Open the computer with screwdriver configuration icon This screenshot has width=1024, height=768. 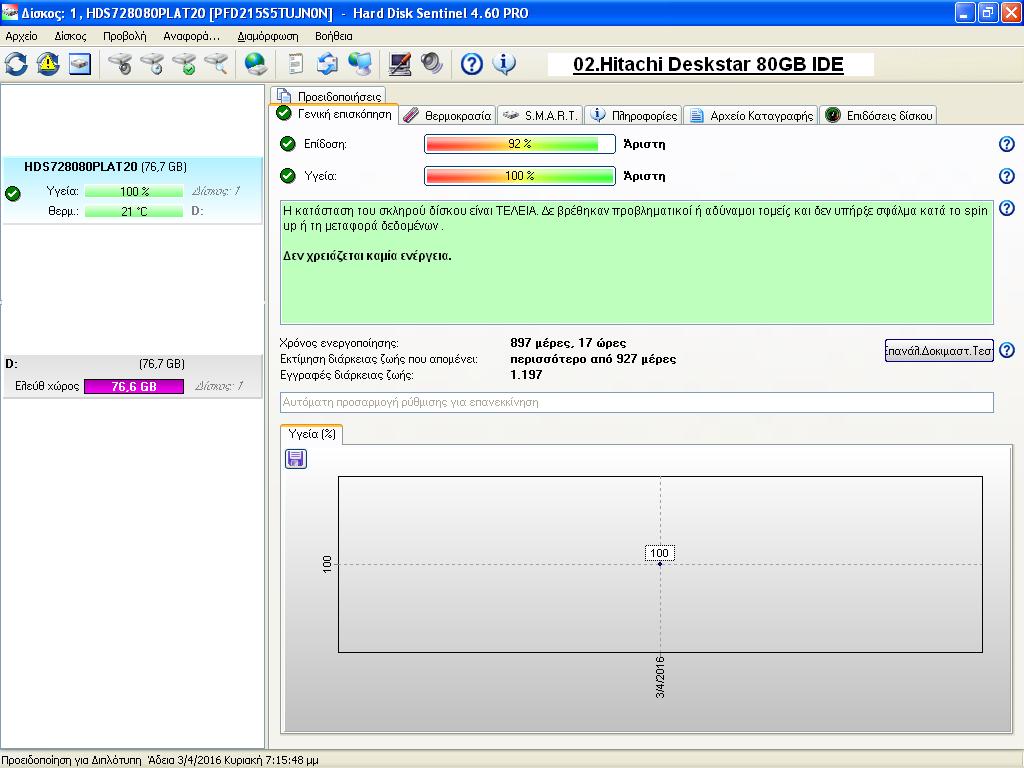pos(400,64)
